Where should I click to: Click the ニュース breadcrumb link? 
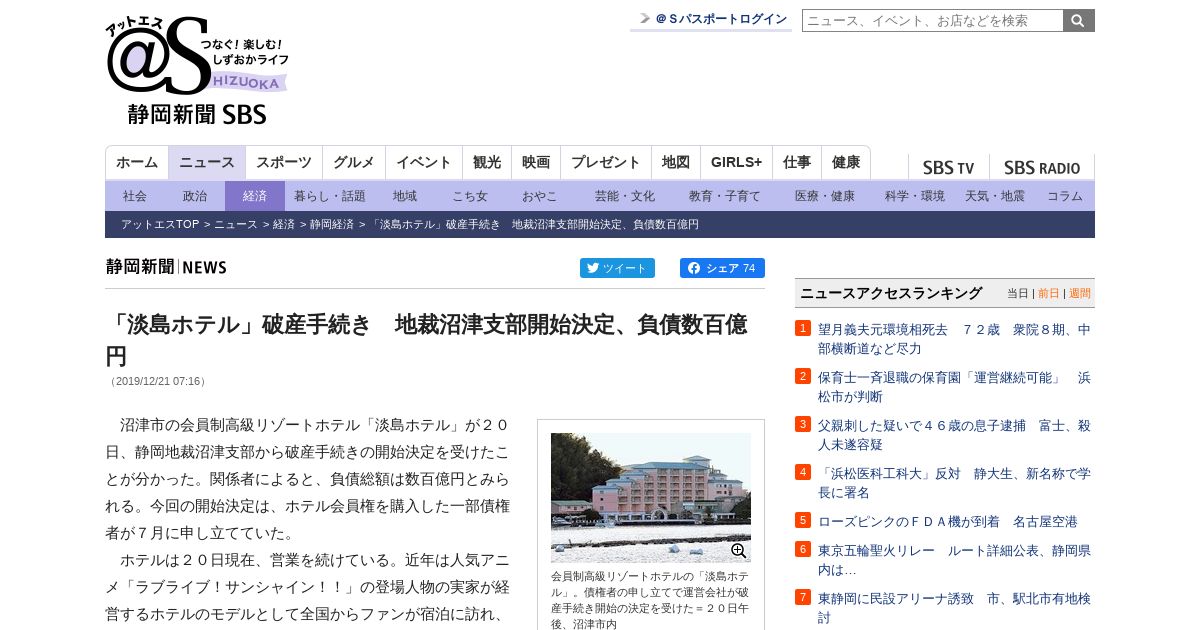click(x=236, y=224)
